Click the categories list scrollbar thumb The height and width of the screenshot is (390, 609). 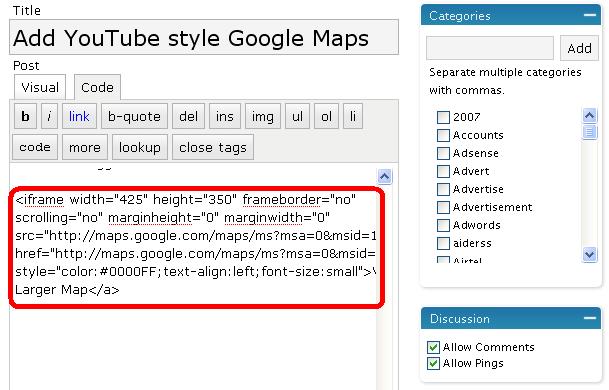(590, 132)
